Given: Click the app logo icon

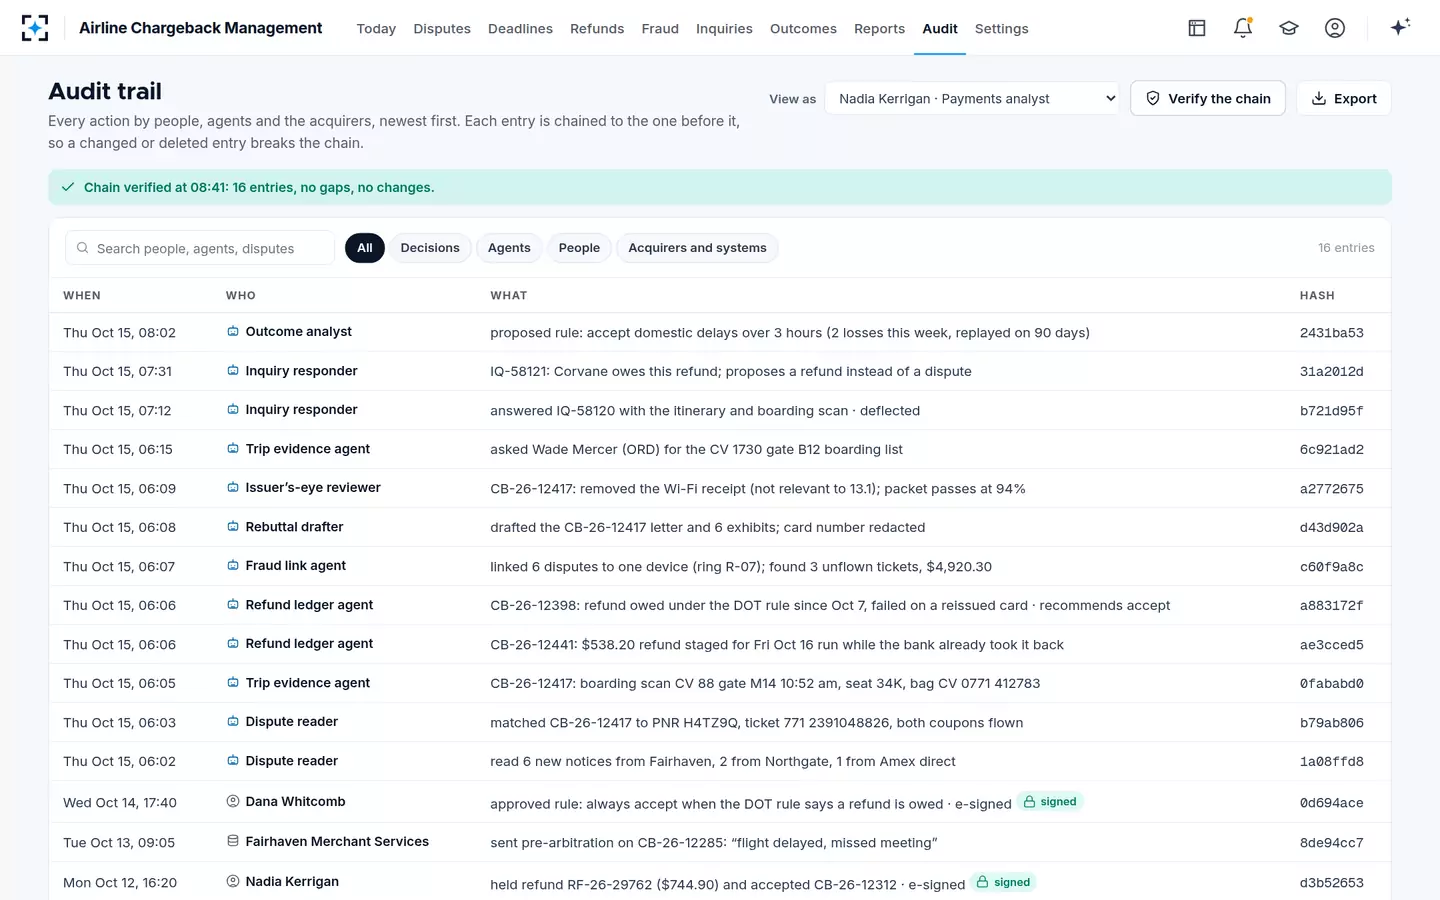Looking at the screenshot, I should click(x=35, y=28).
